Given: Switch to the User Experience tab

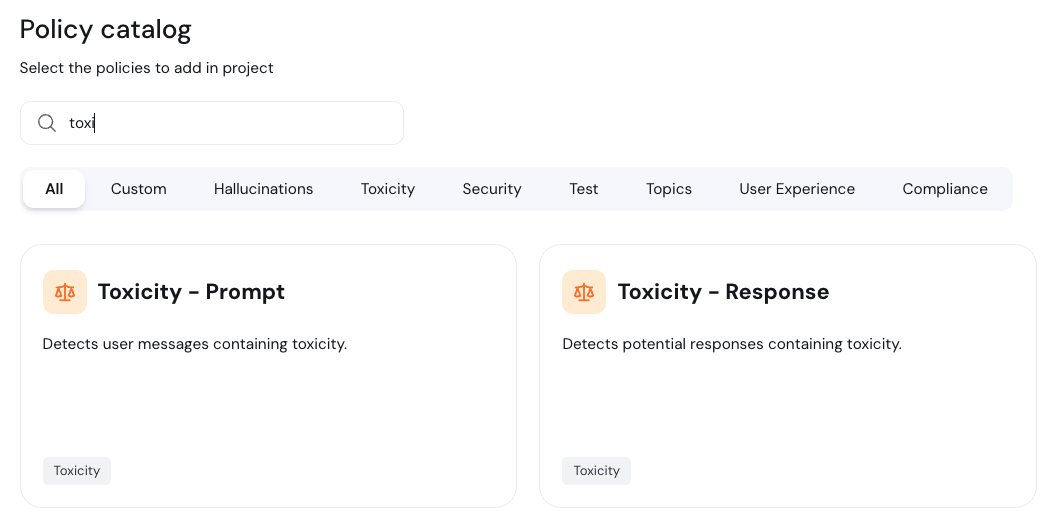Looking at the screenshot, I should point(797,189).
